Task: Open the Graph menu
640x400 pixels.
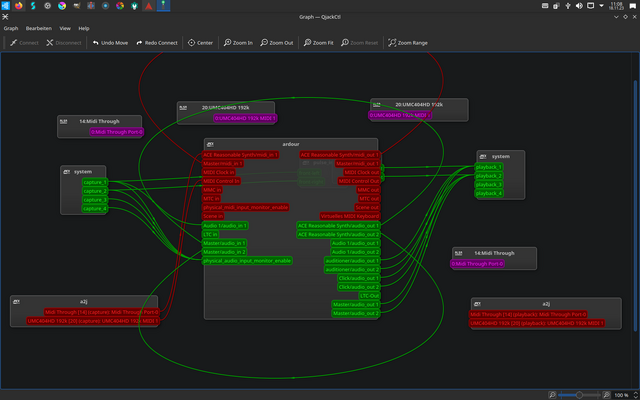Action: pyautogui.click(x=11, y=29)
